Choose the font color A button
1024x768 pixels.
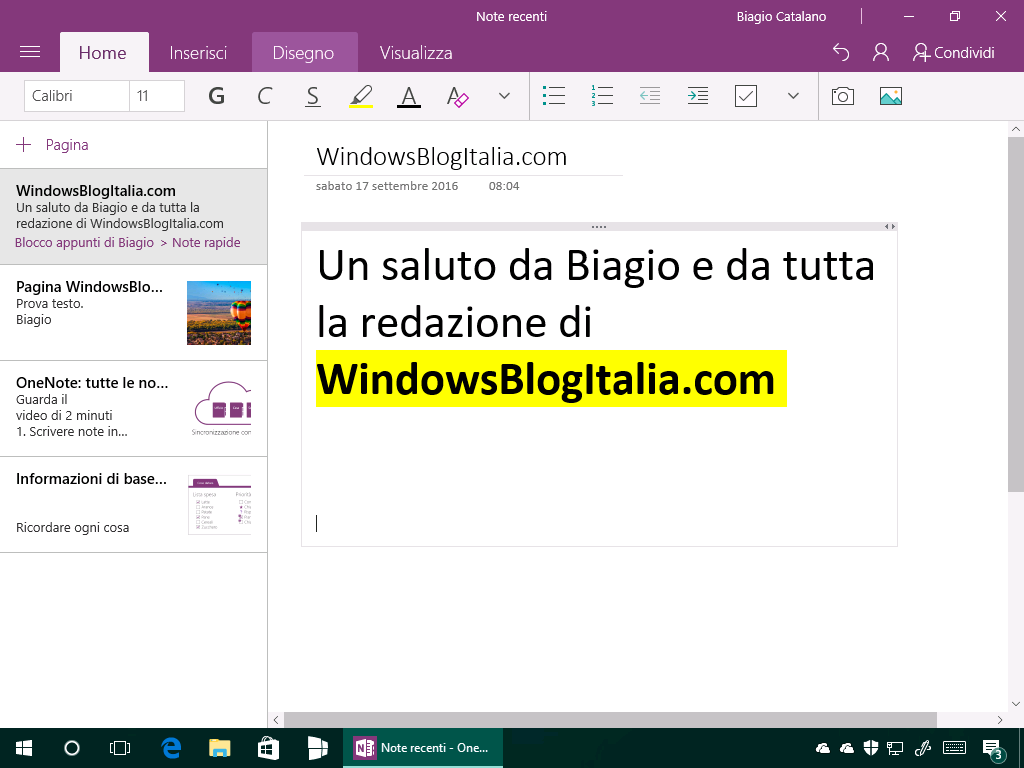[x=409, y=96]
